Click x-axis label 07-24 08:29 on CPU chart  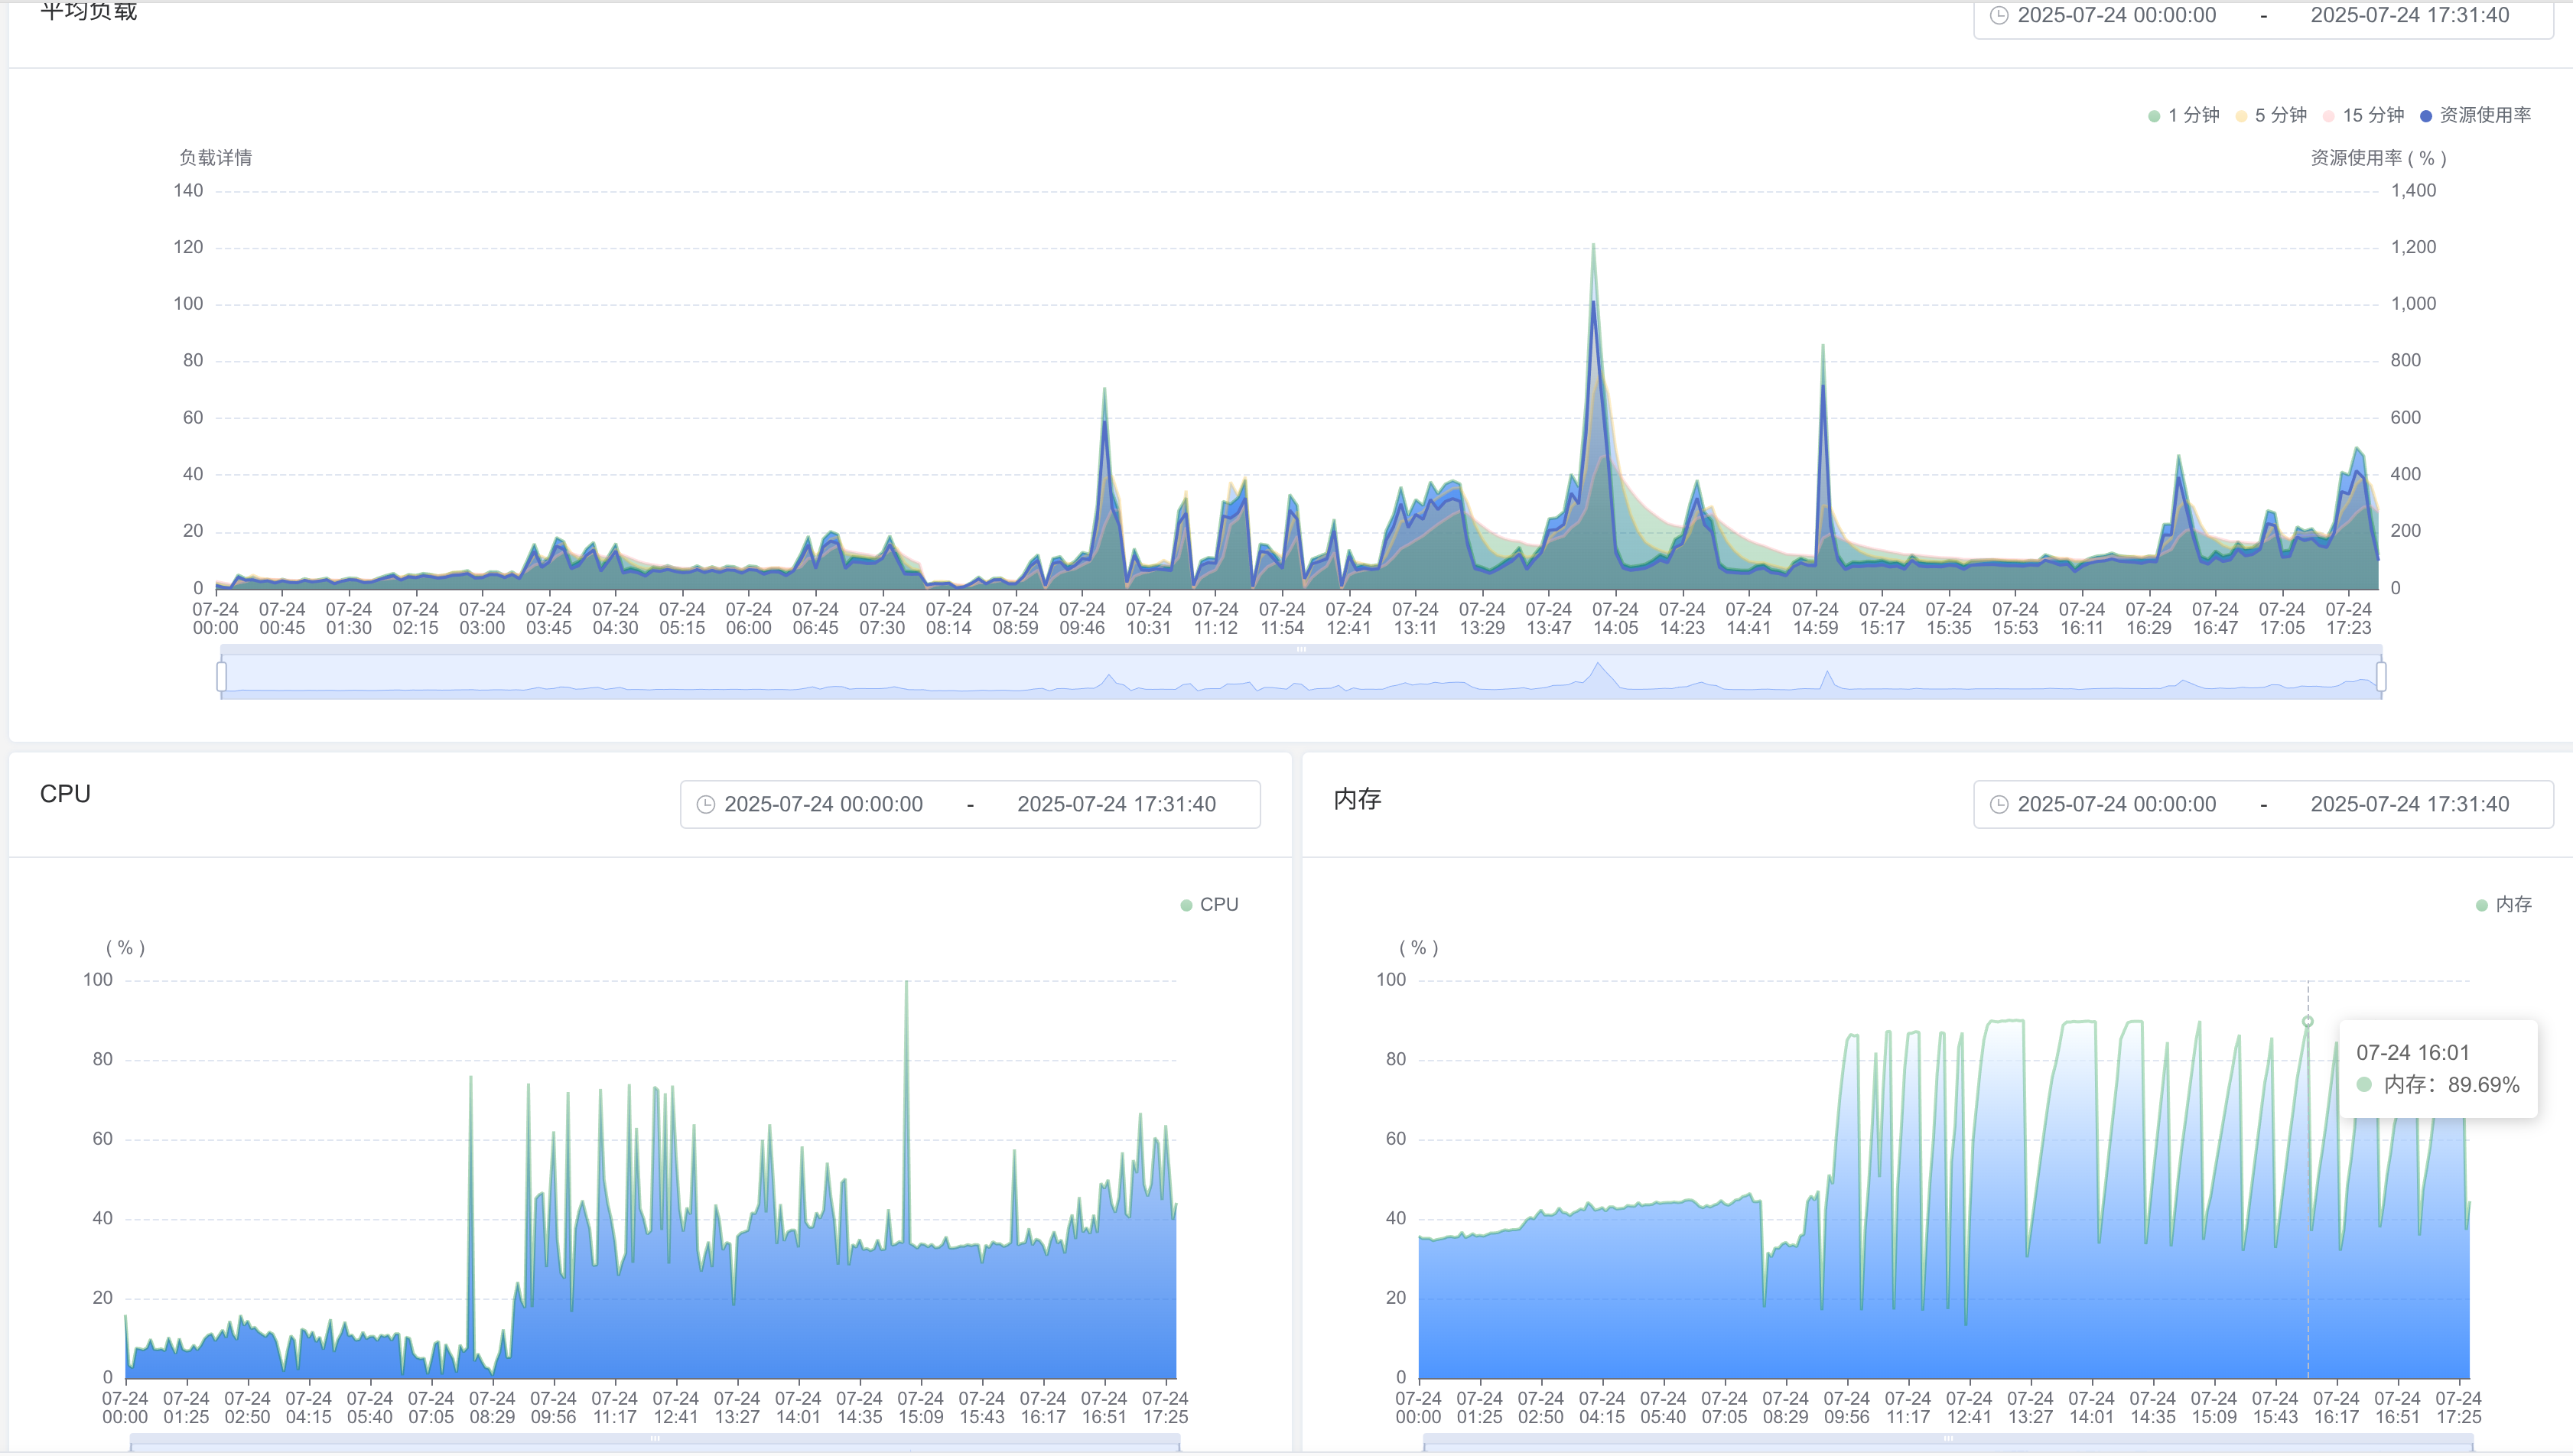[x=492, y=1408]
